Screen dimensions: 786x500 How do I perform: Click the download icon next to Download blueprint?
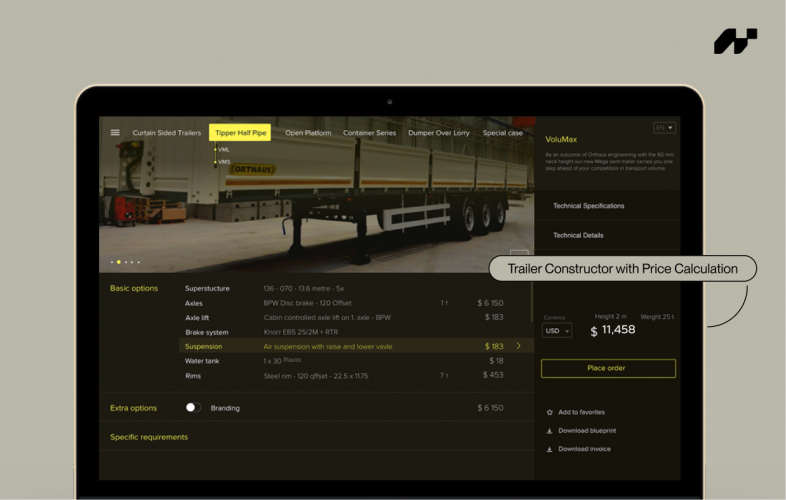click(549, 431)
